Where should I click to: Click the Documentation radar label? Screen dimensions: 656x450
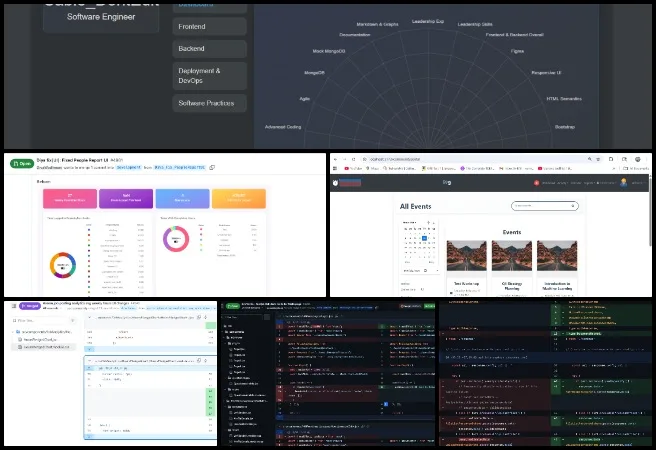[x=355, y=35]
